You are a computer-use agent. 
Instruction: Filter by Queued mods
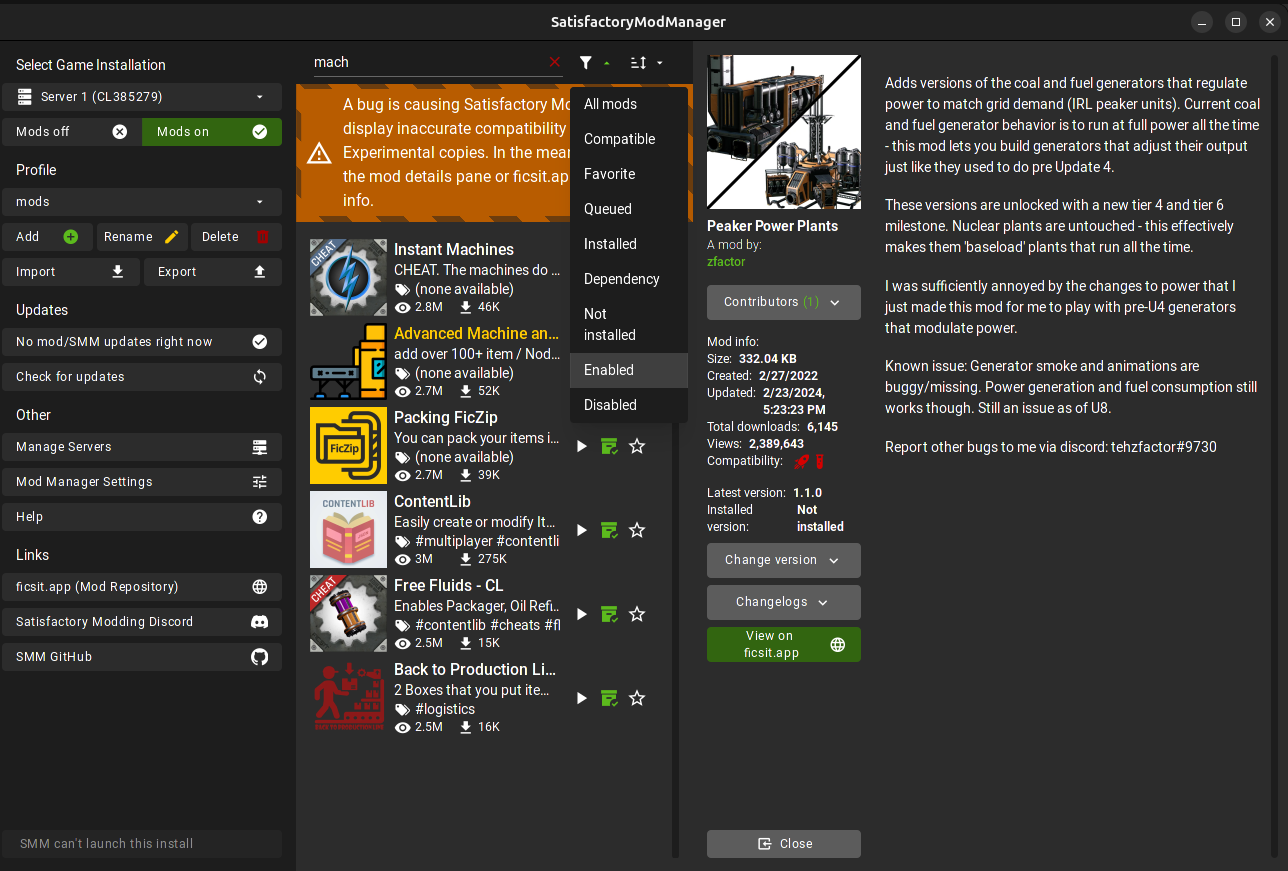pos(629,209)
